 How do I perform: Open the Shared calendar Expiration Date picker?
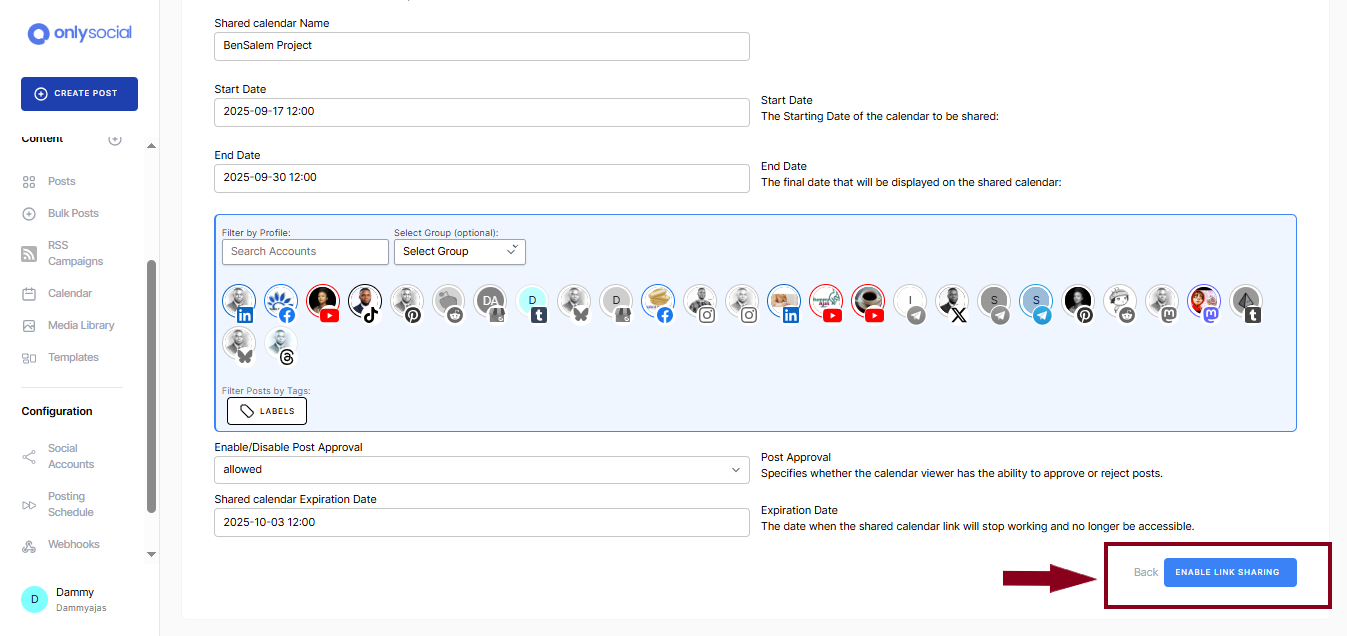(x=481, y=523)
